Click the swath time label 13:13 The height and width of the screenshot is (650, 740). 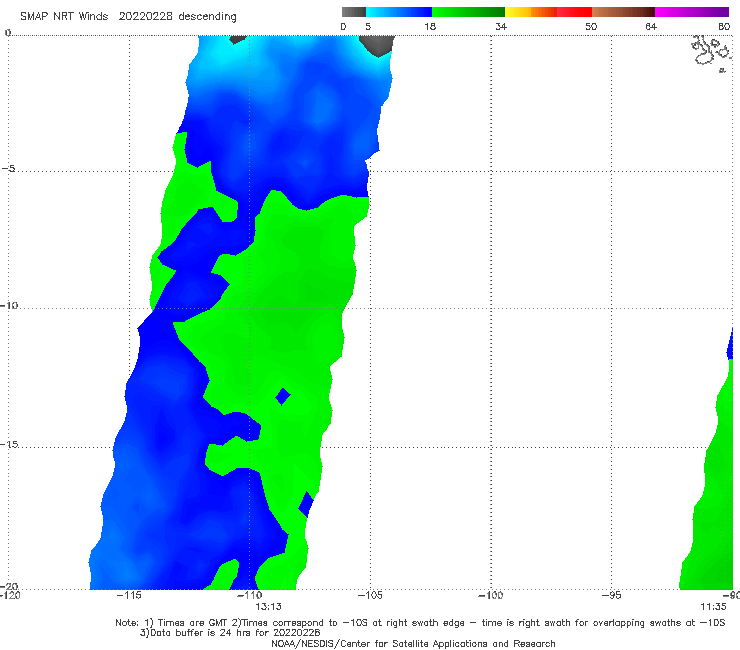tap(269, 607)
